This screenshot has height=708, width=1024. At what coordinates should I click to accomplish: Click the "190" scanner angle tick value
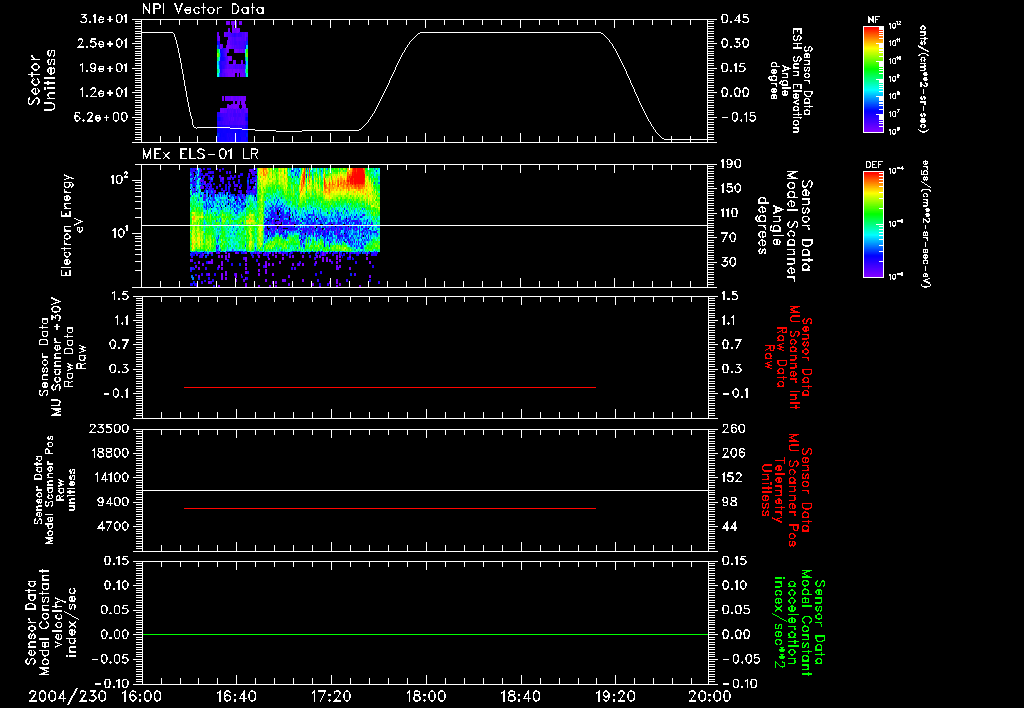click(x=731, y=163)
